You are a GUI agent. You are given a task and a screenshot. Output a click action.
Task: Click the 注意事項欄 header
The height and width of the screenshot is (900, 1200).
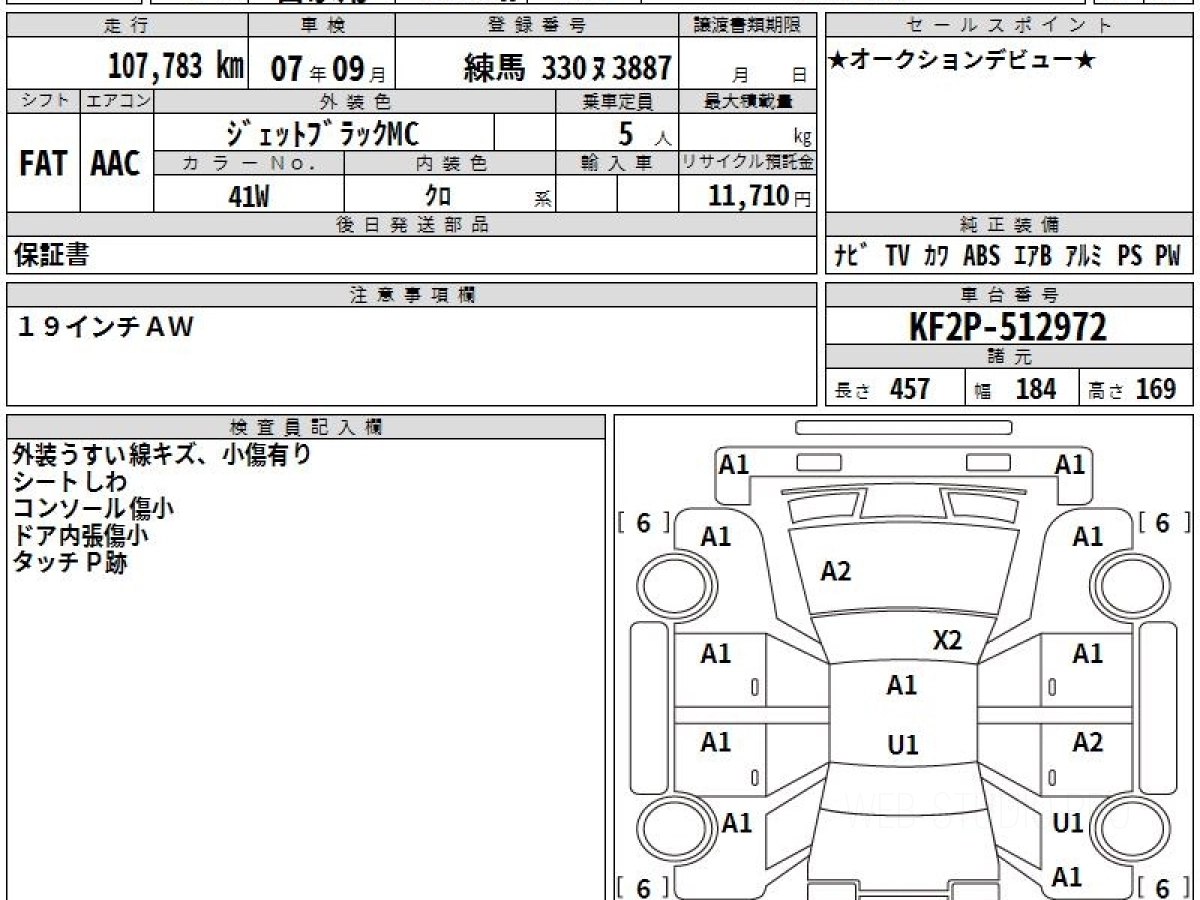tap(412, 294)
